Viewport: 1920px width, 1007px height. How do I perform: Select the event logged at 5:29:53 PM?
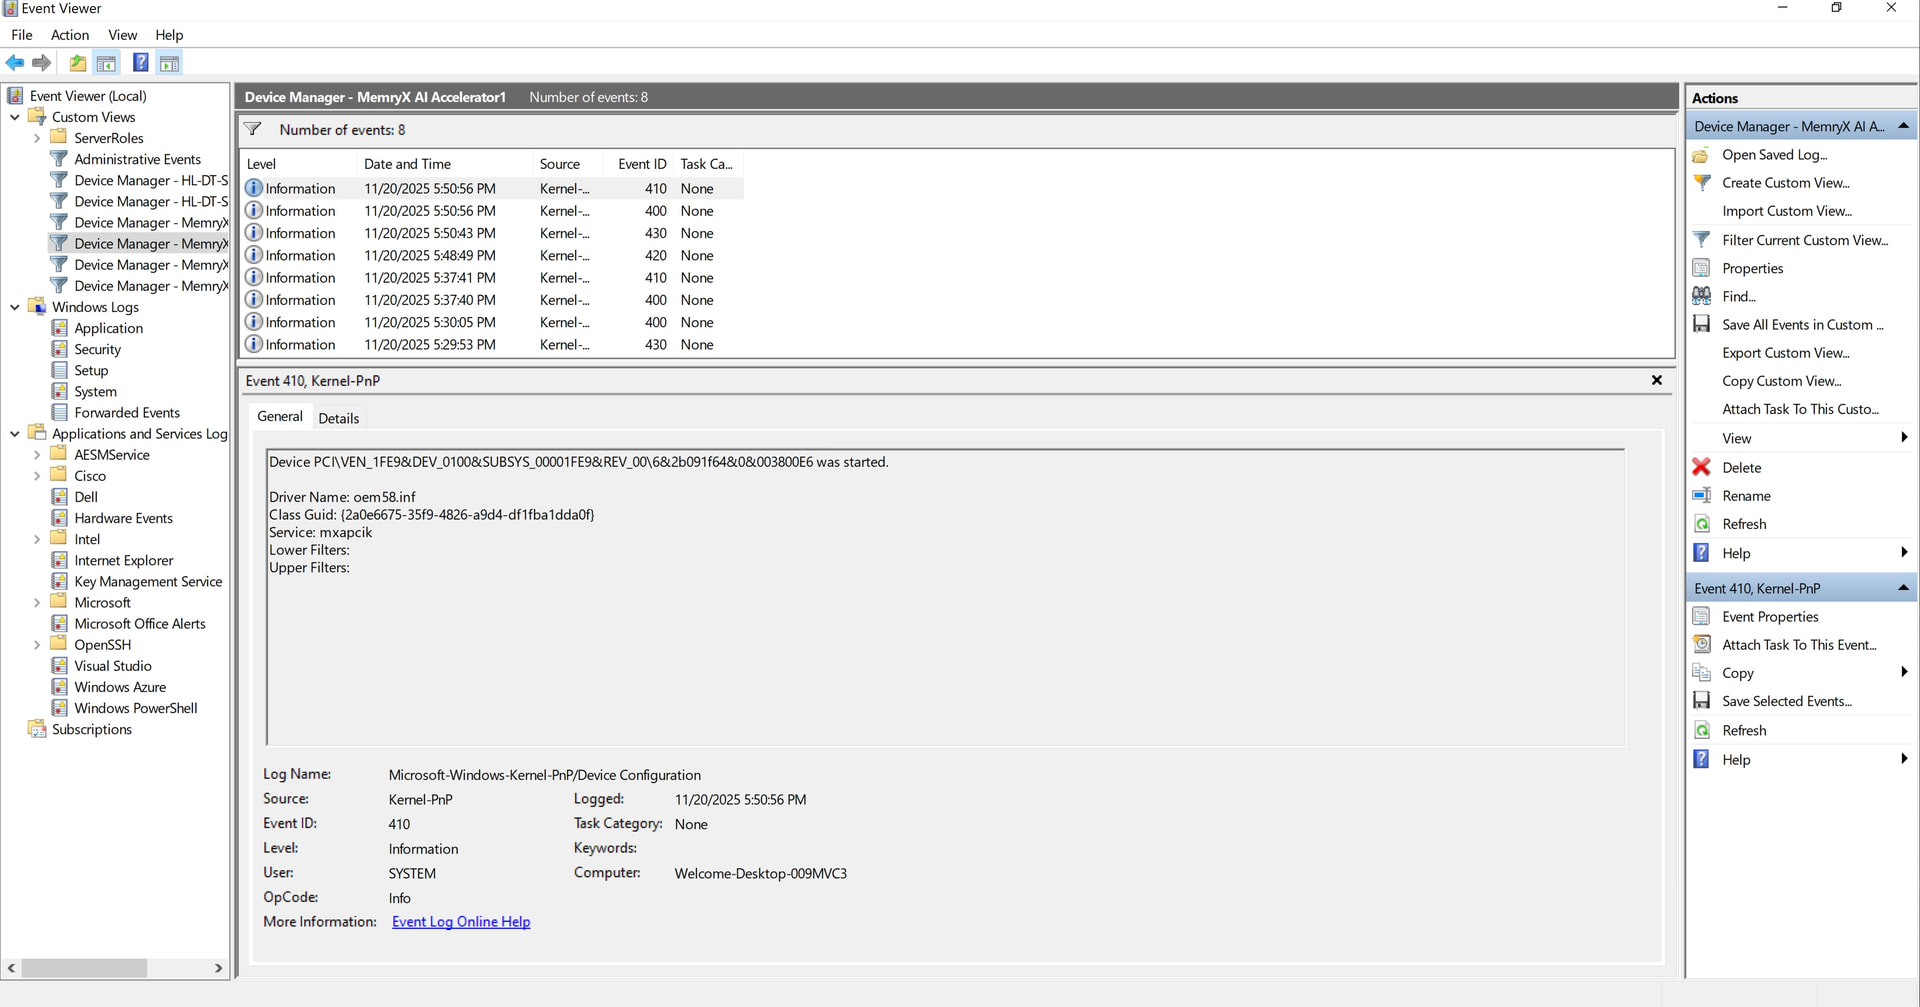point(491,344)
